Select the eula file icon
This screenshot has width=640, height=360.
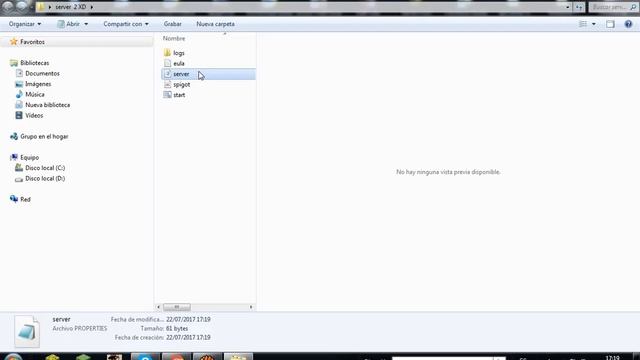click(167, 63)
